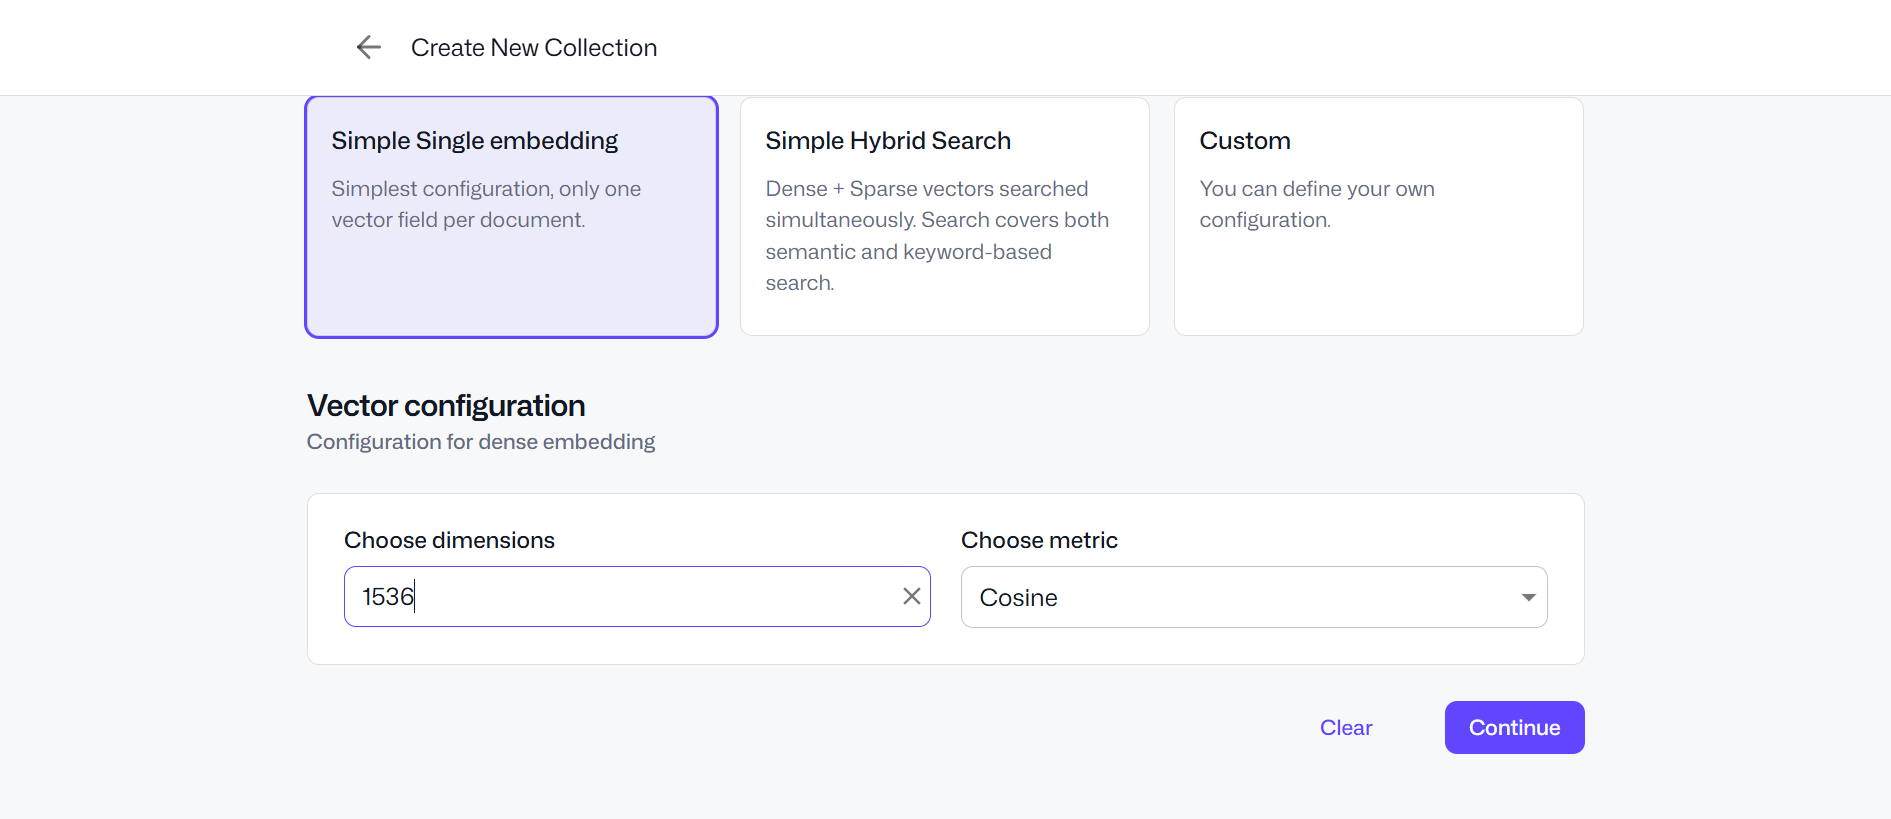Viewport: 1891px width, 819px height.
Task: Click the Choose metric label
Action: coord(1039,540)
